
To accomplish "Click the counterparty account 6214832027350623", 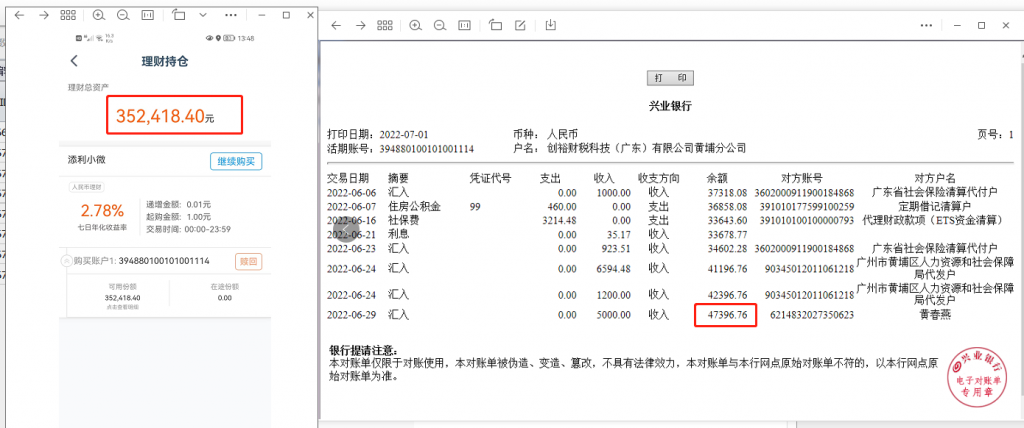I will 812,315.
